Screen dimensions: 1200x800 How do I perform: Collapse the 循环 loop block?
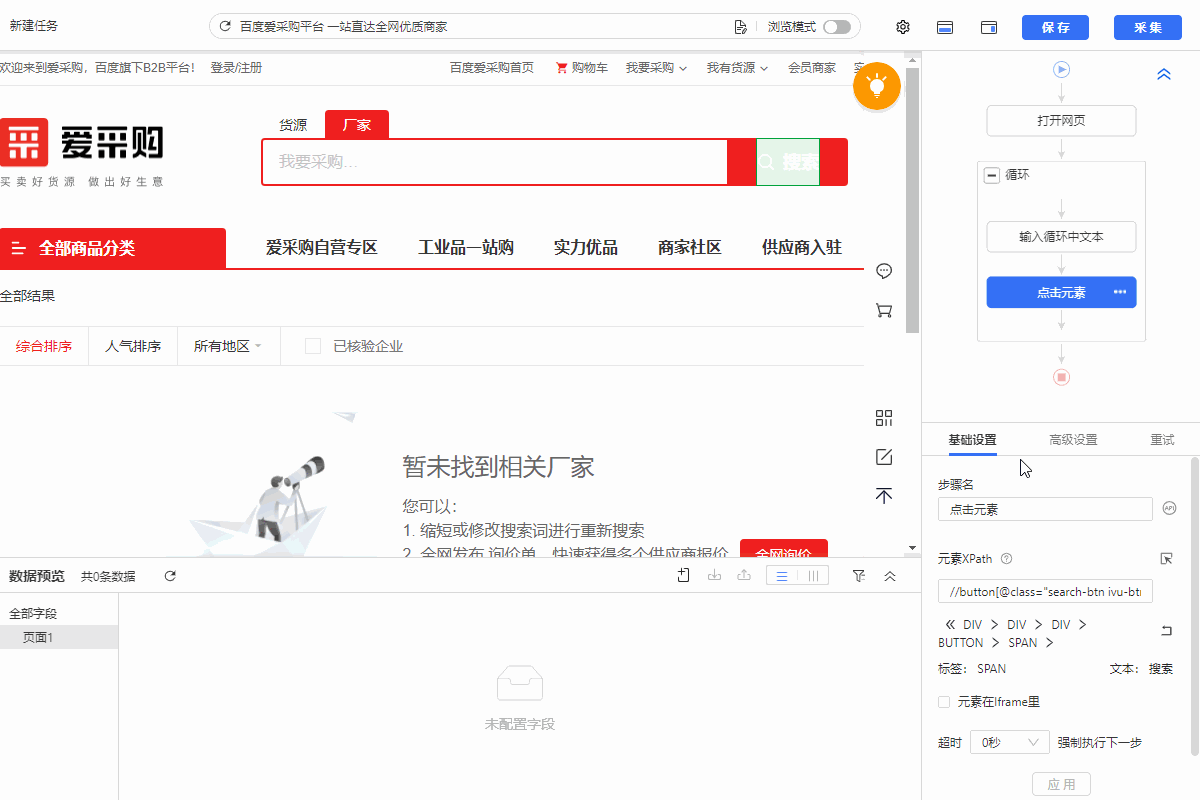[992, 175]
